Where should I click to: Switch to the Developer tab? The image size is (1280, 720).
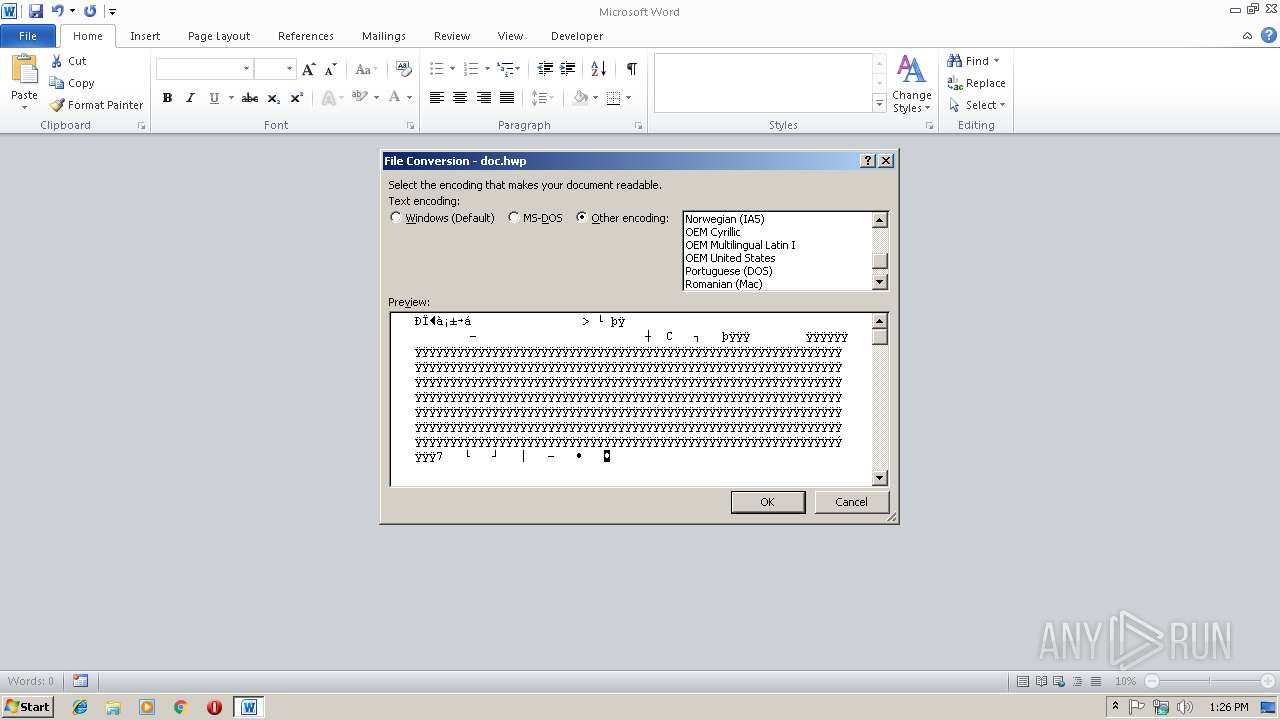click(x=577, y=36)
